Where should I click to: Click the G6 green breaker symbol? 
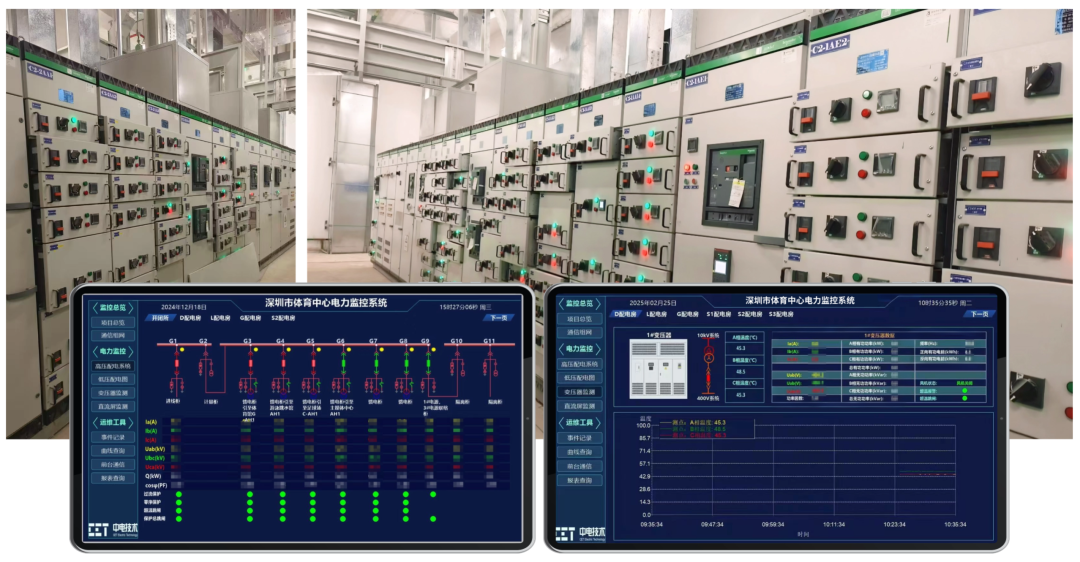click(x=342, y=363)
